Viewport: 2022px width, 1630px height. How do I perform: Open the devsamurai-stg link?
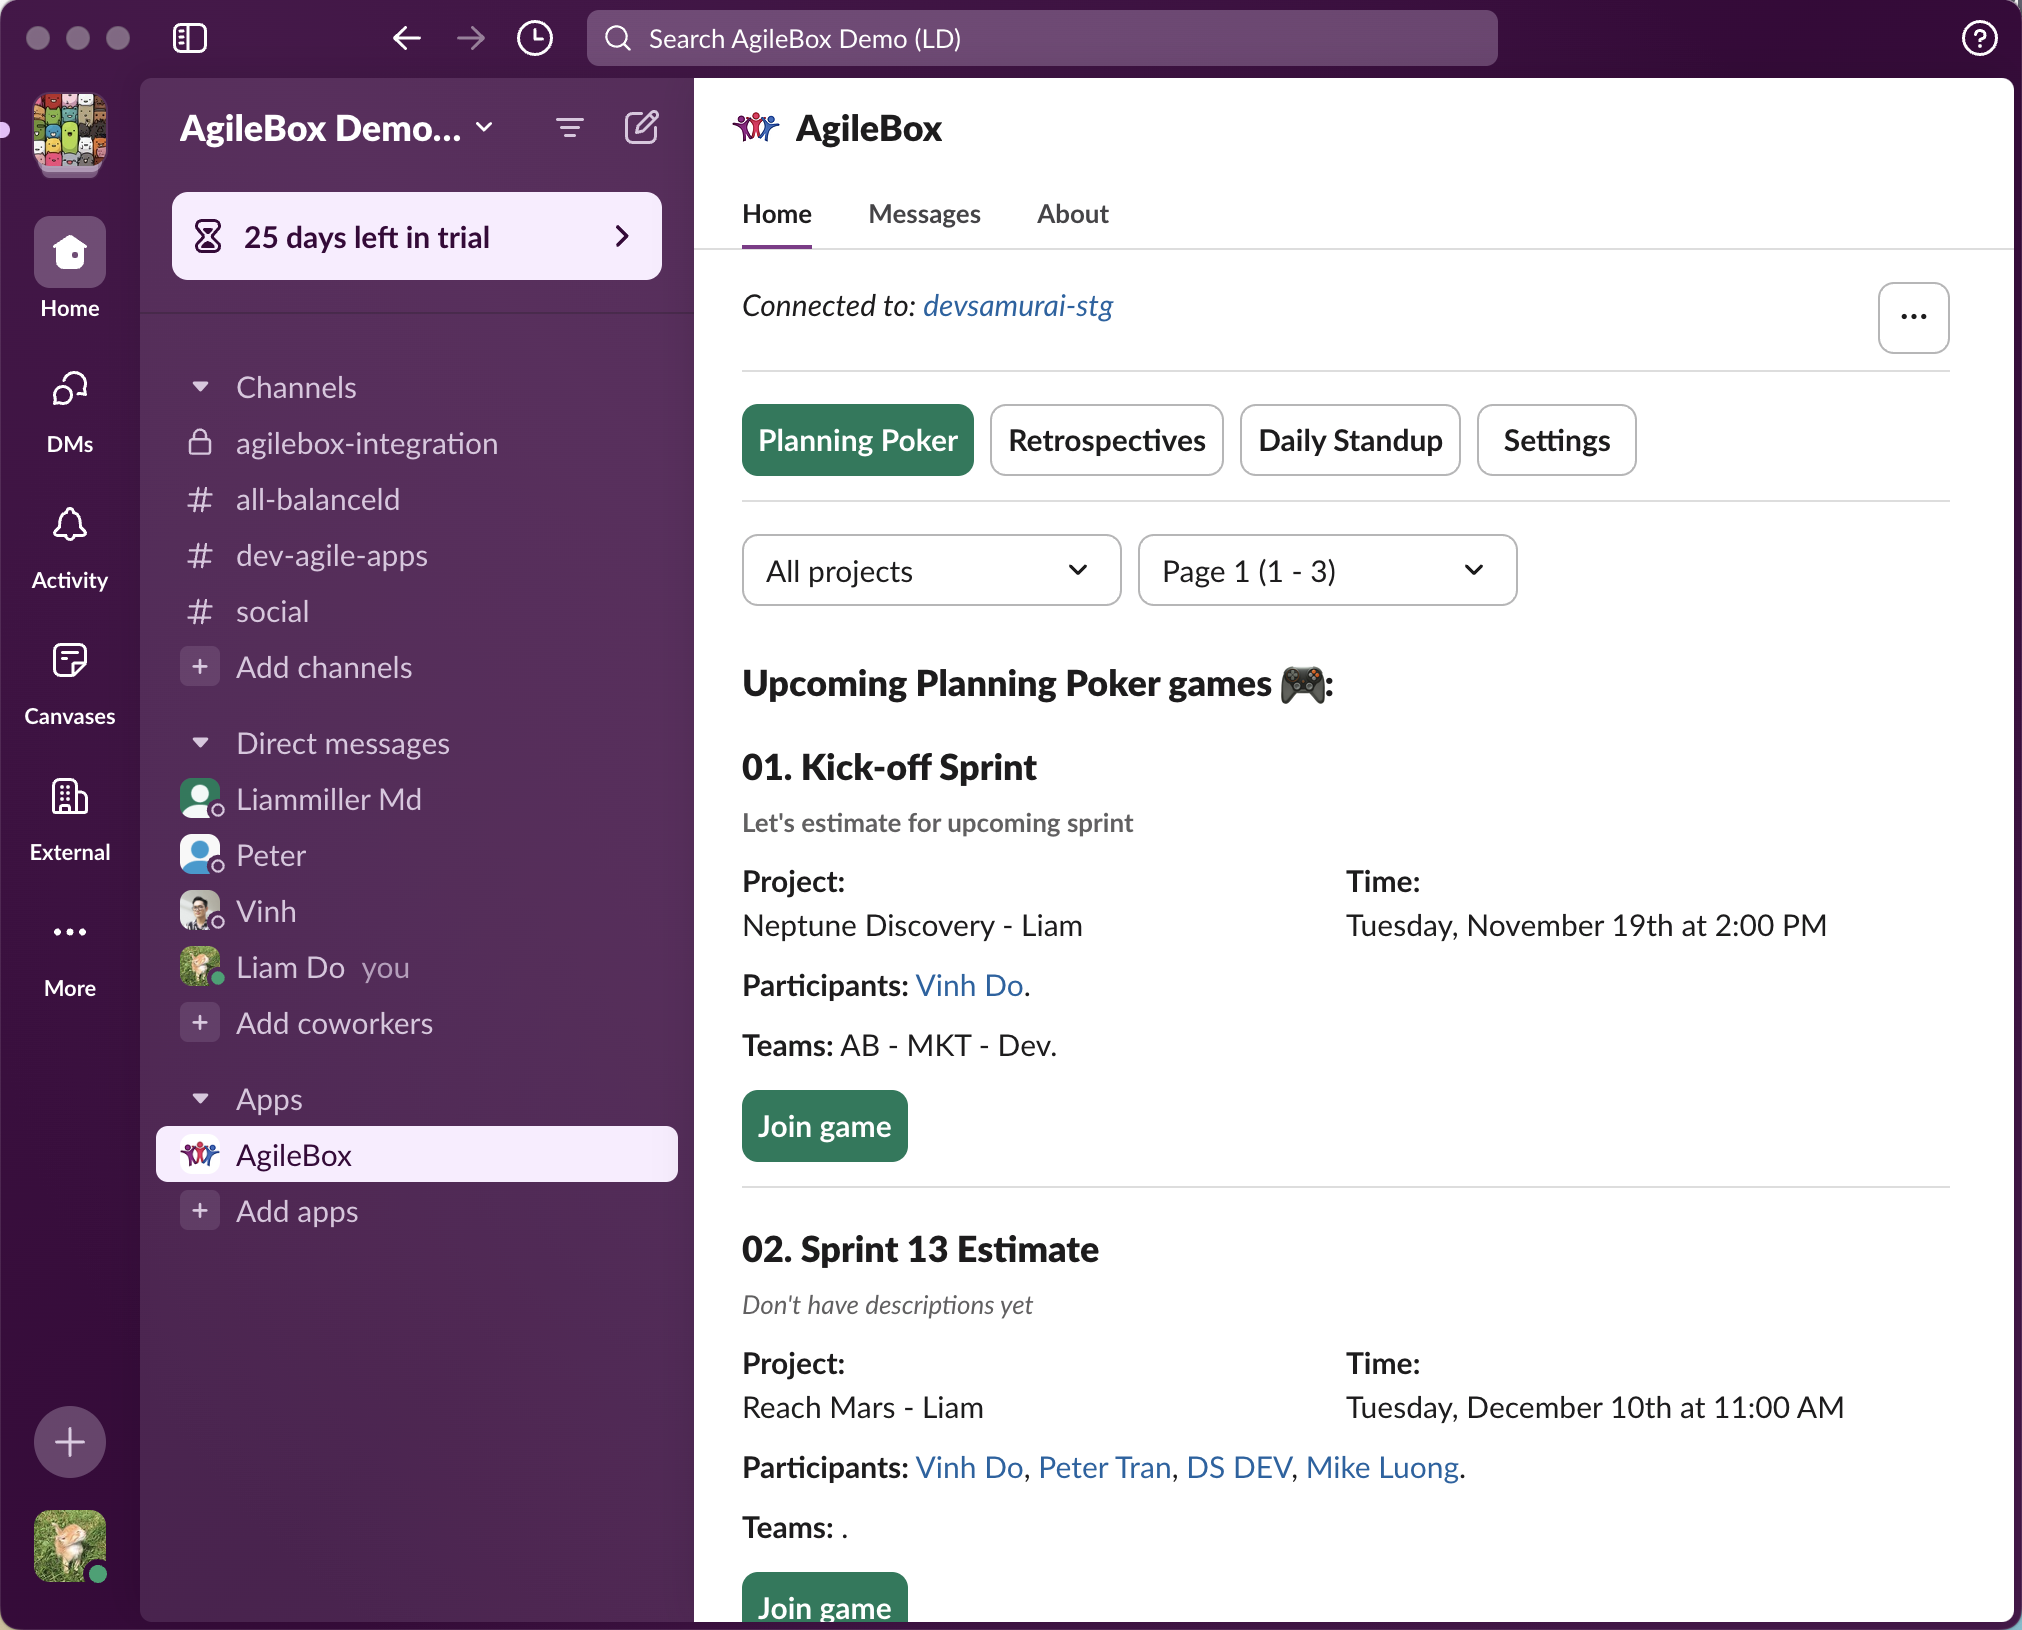tap(1017, 306)
